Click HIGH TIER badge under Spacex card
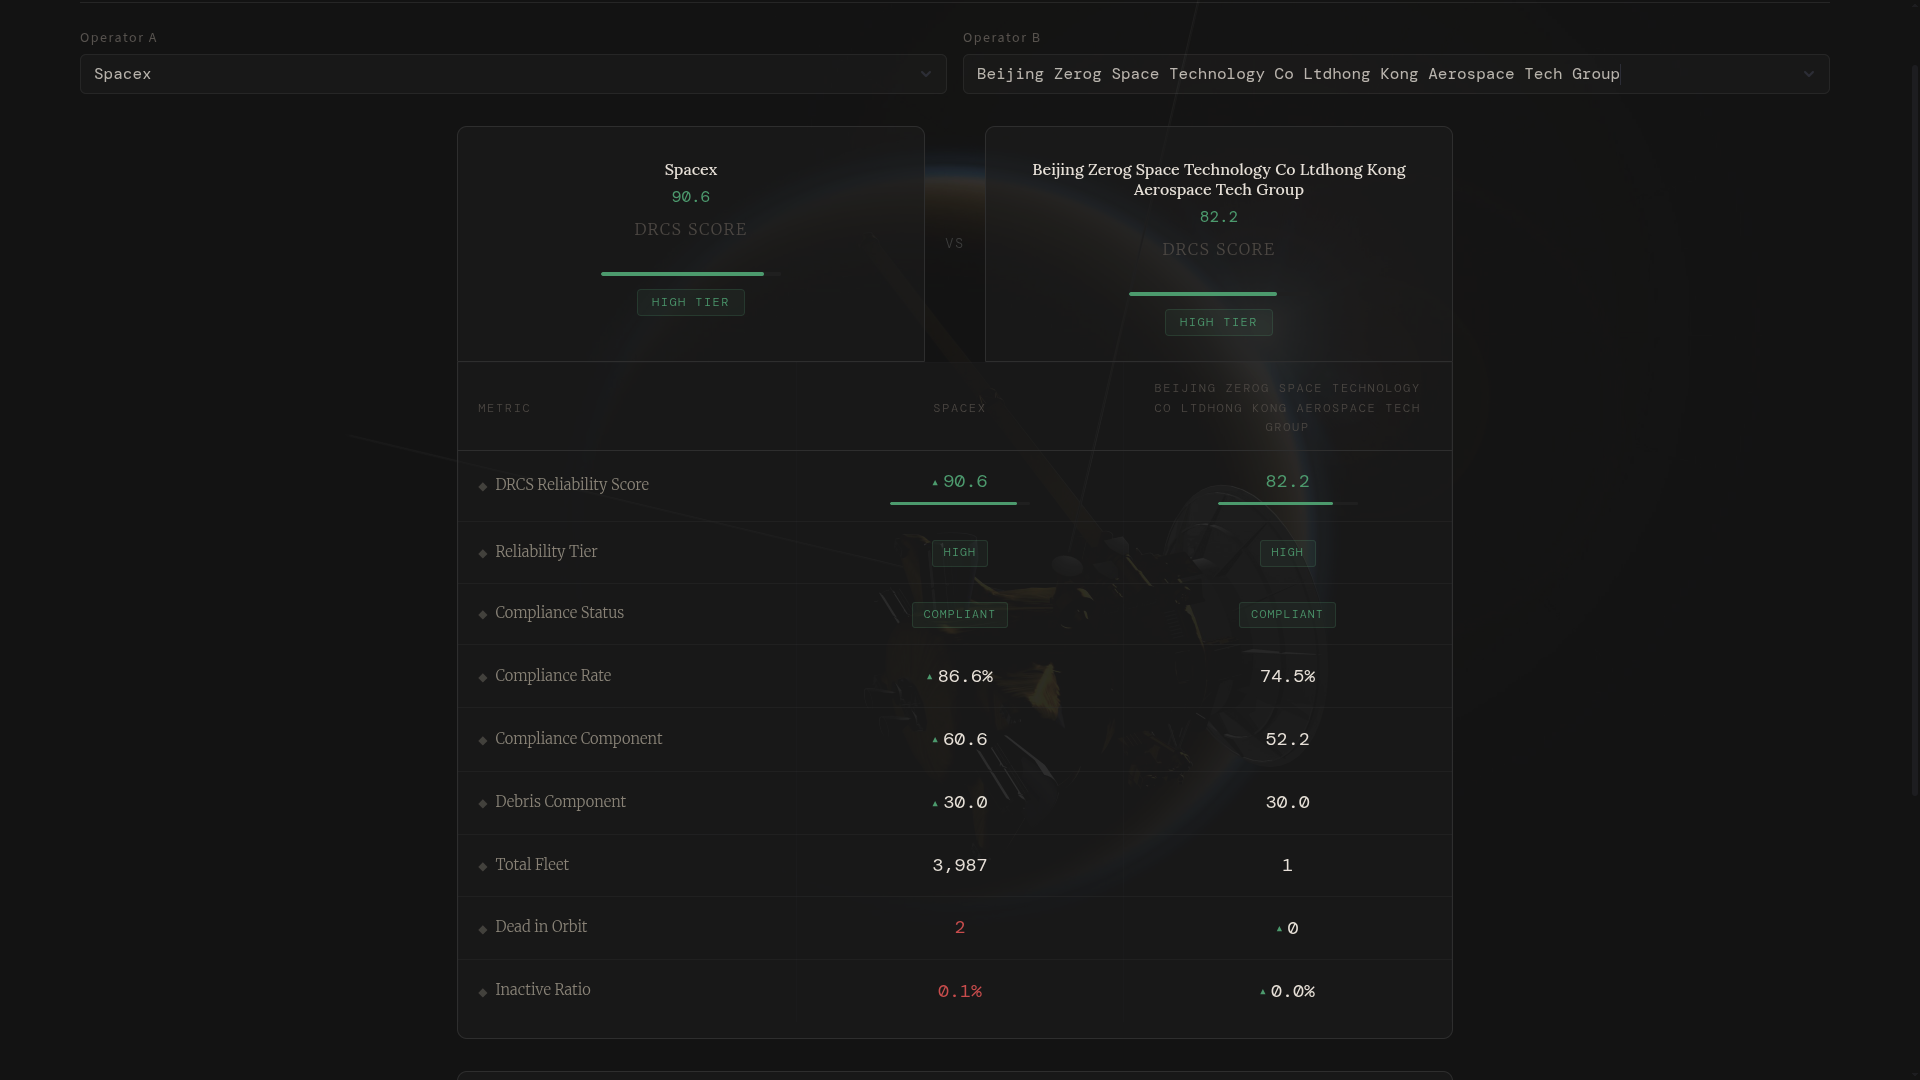Screen dimensions: 1920x1080 click(x=690, y=302)
